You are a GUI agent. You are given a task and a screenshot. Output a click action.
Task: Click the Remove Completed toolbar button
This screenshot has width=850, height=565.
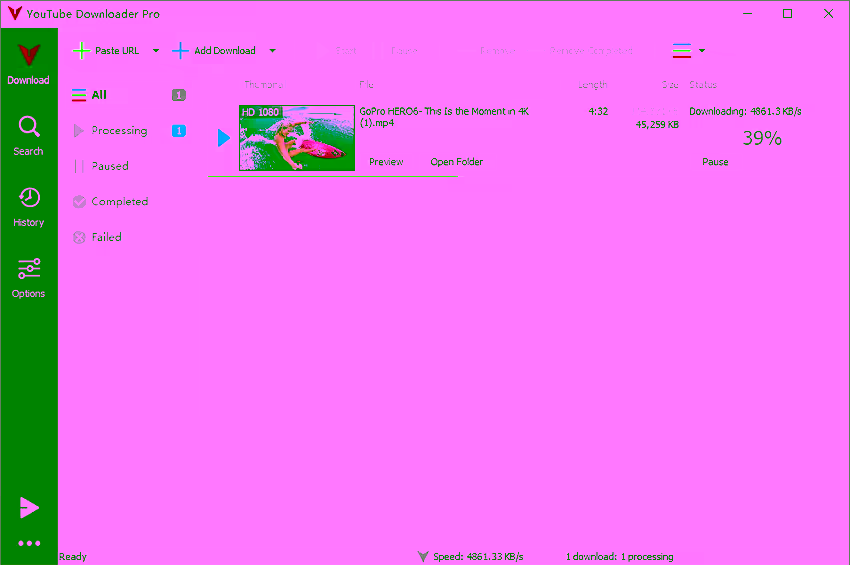[591, 50]
